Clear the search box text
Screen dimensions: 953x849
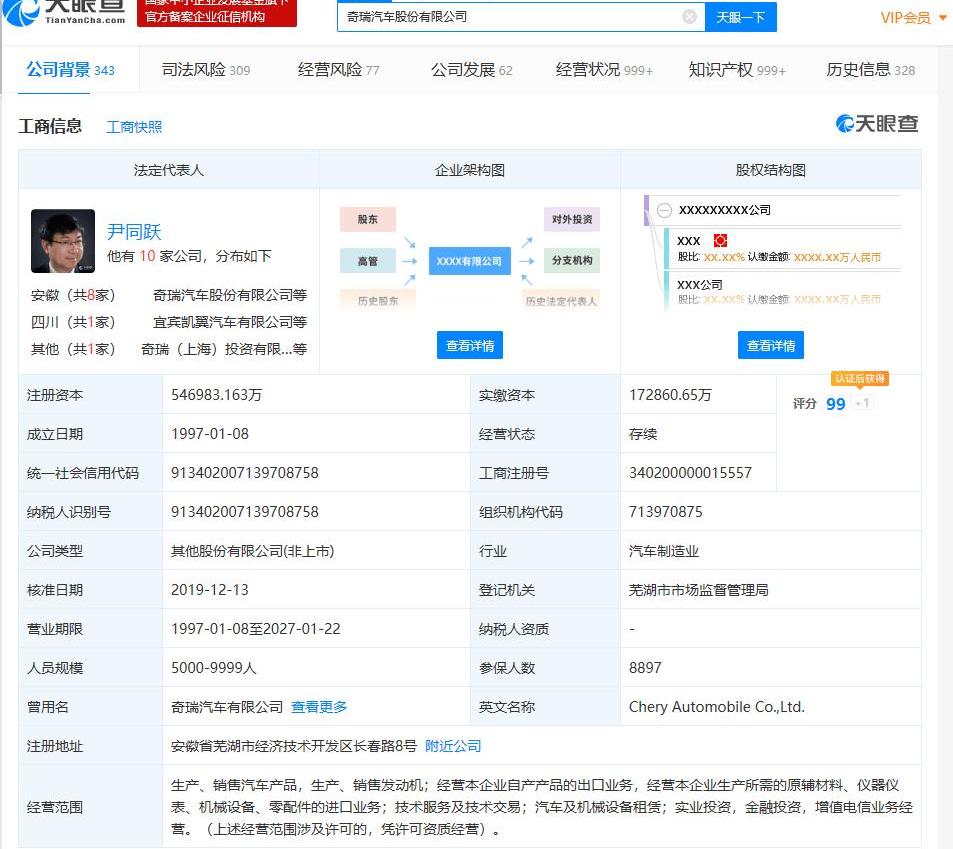point(689,16)
